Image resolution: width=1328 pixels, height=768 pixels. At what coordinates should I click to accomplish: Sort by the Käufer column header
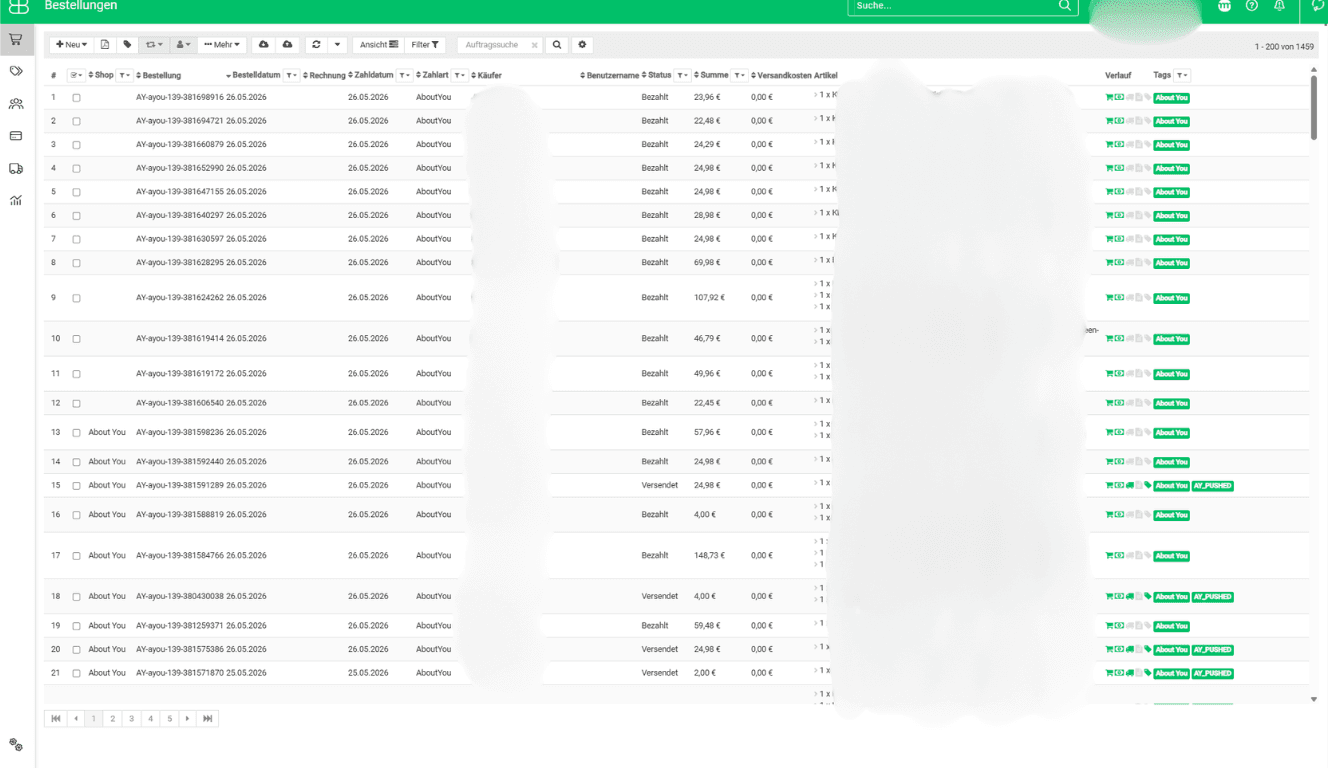click(487, 75)
